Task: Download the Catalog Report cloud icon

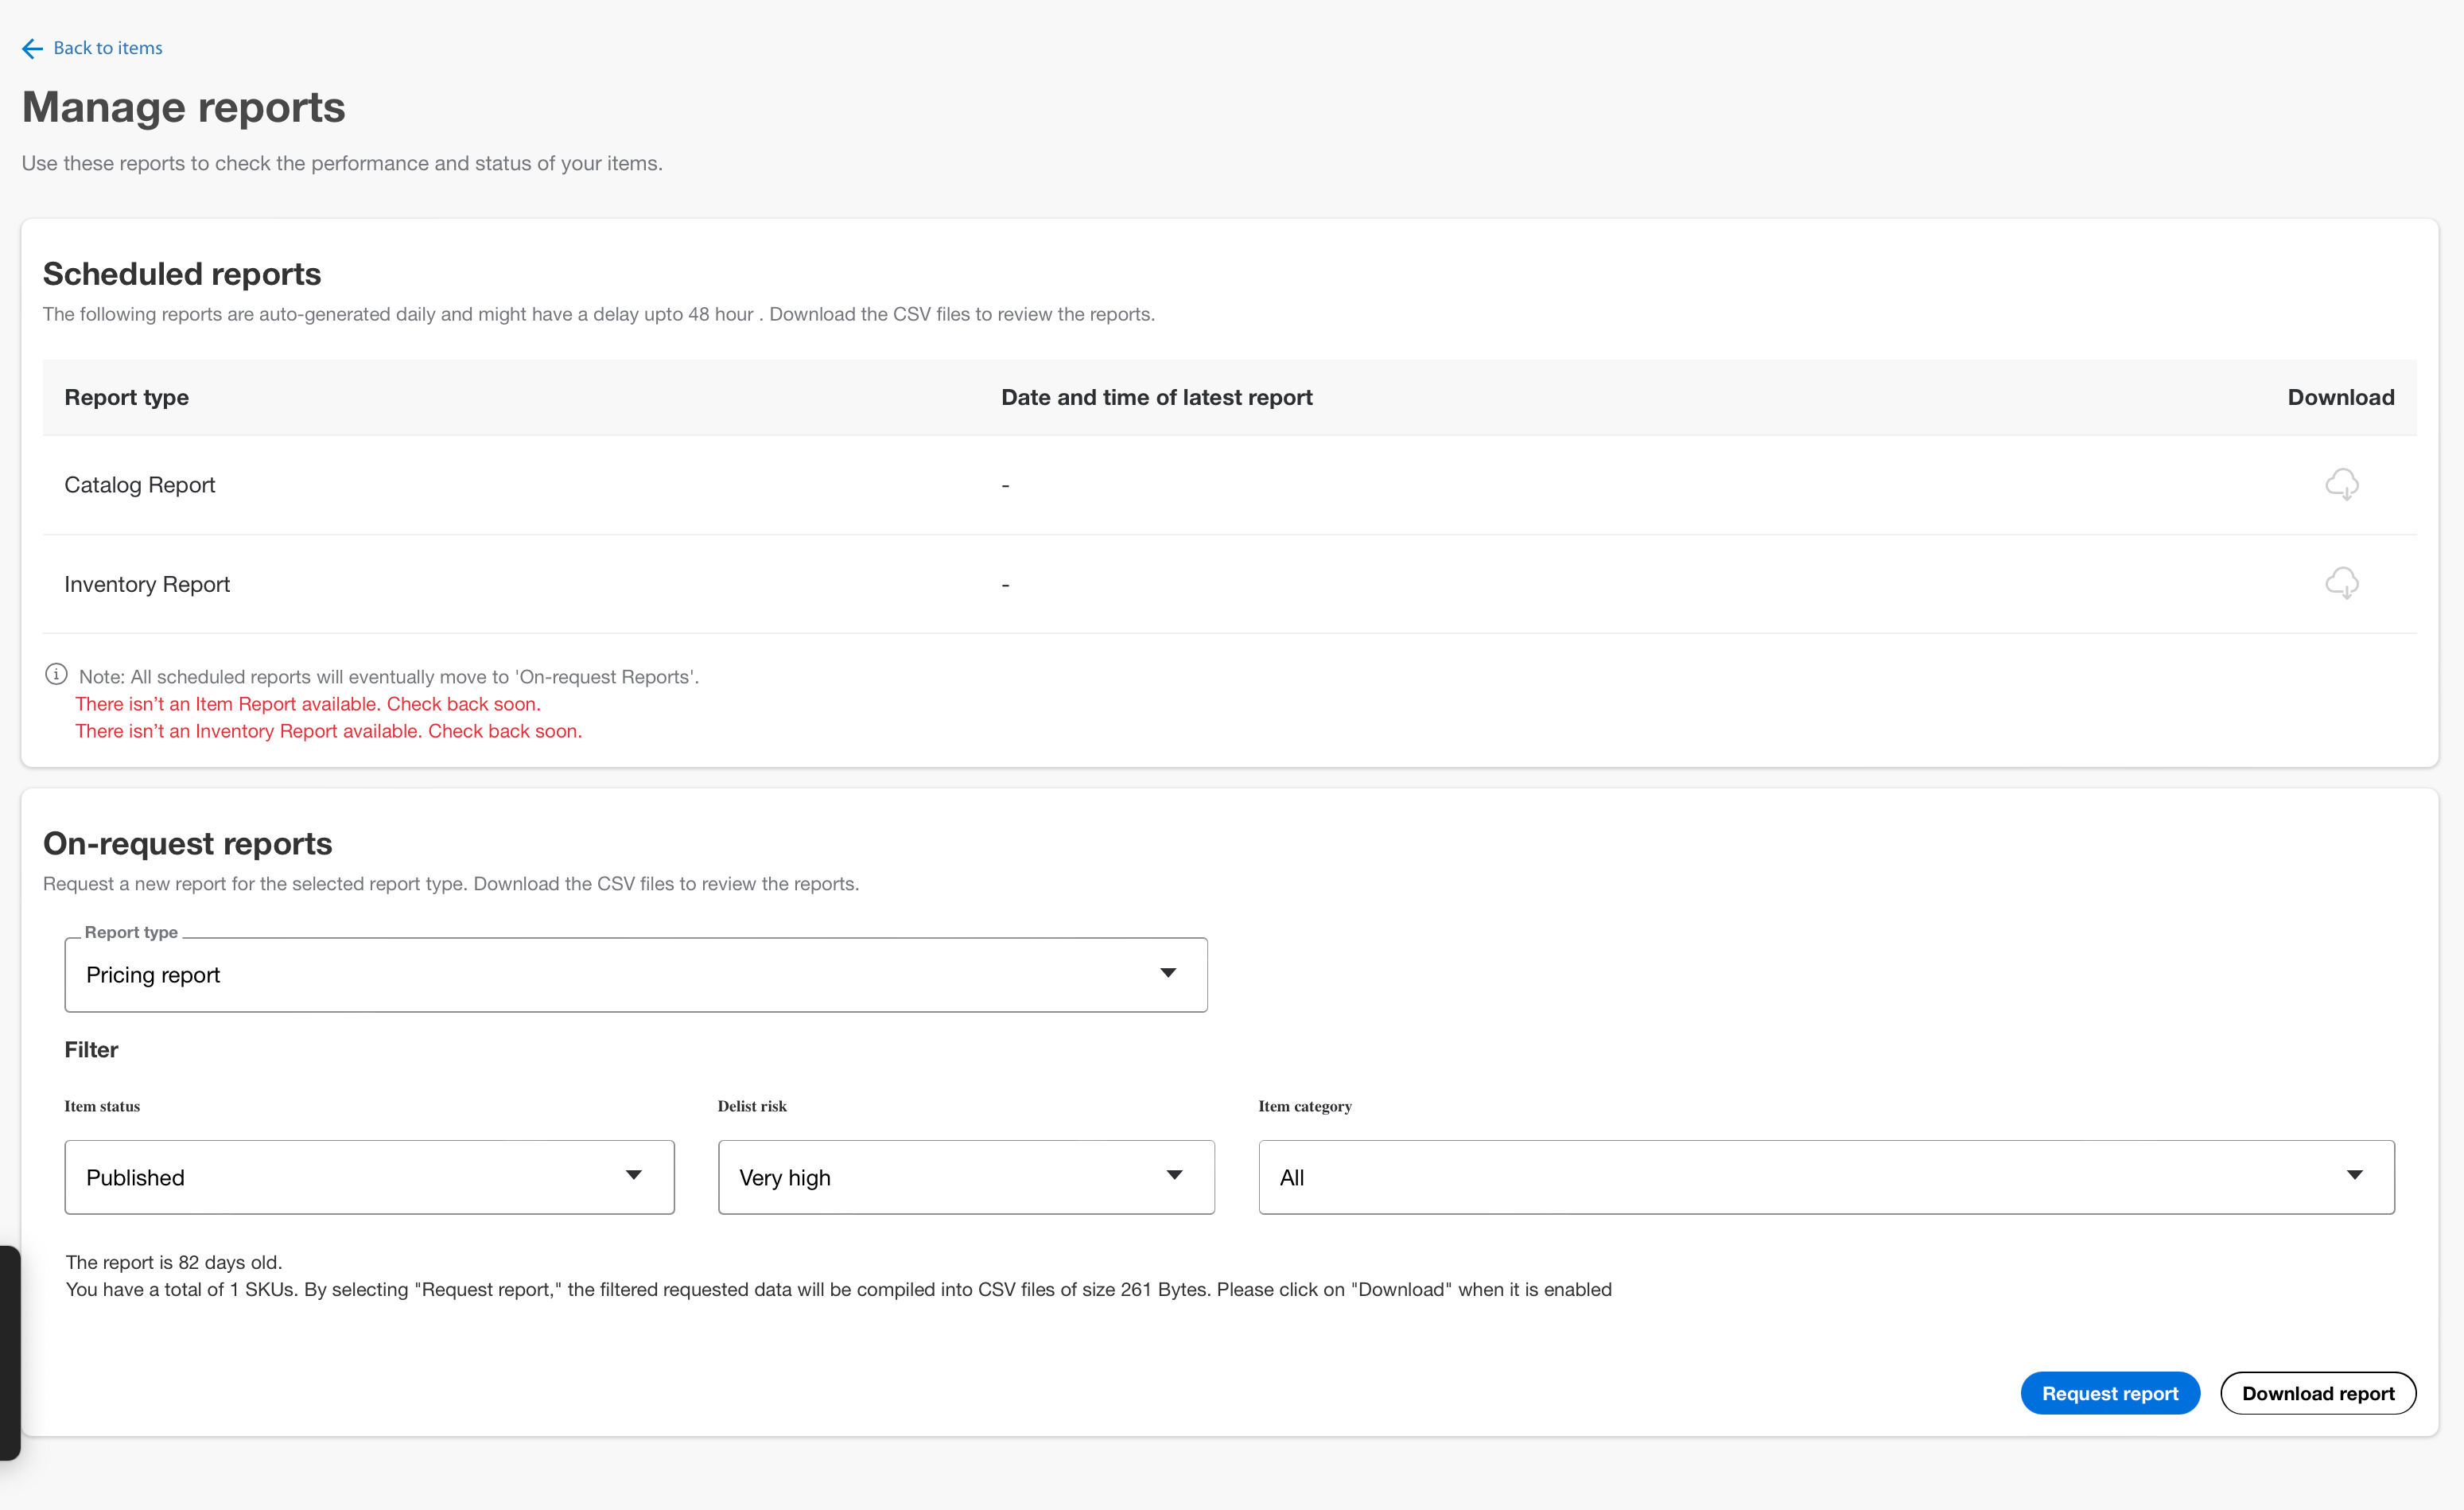Action: [2341, 485]
